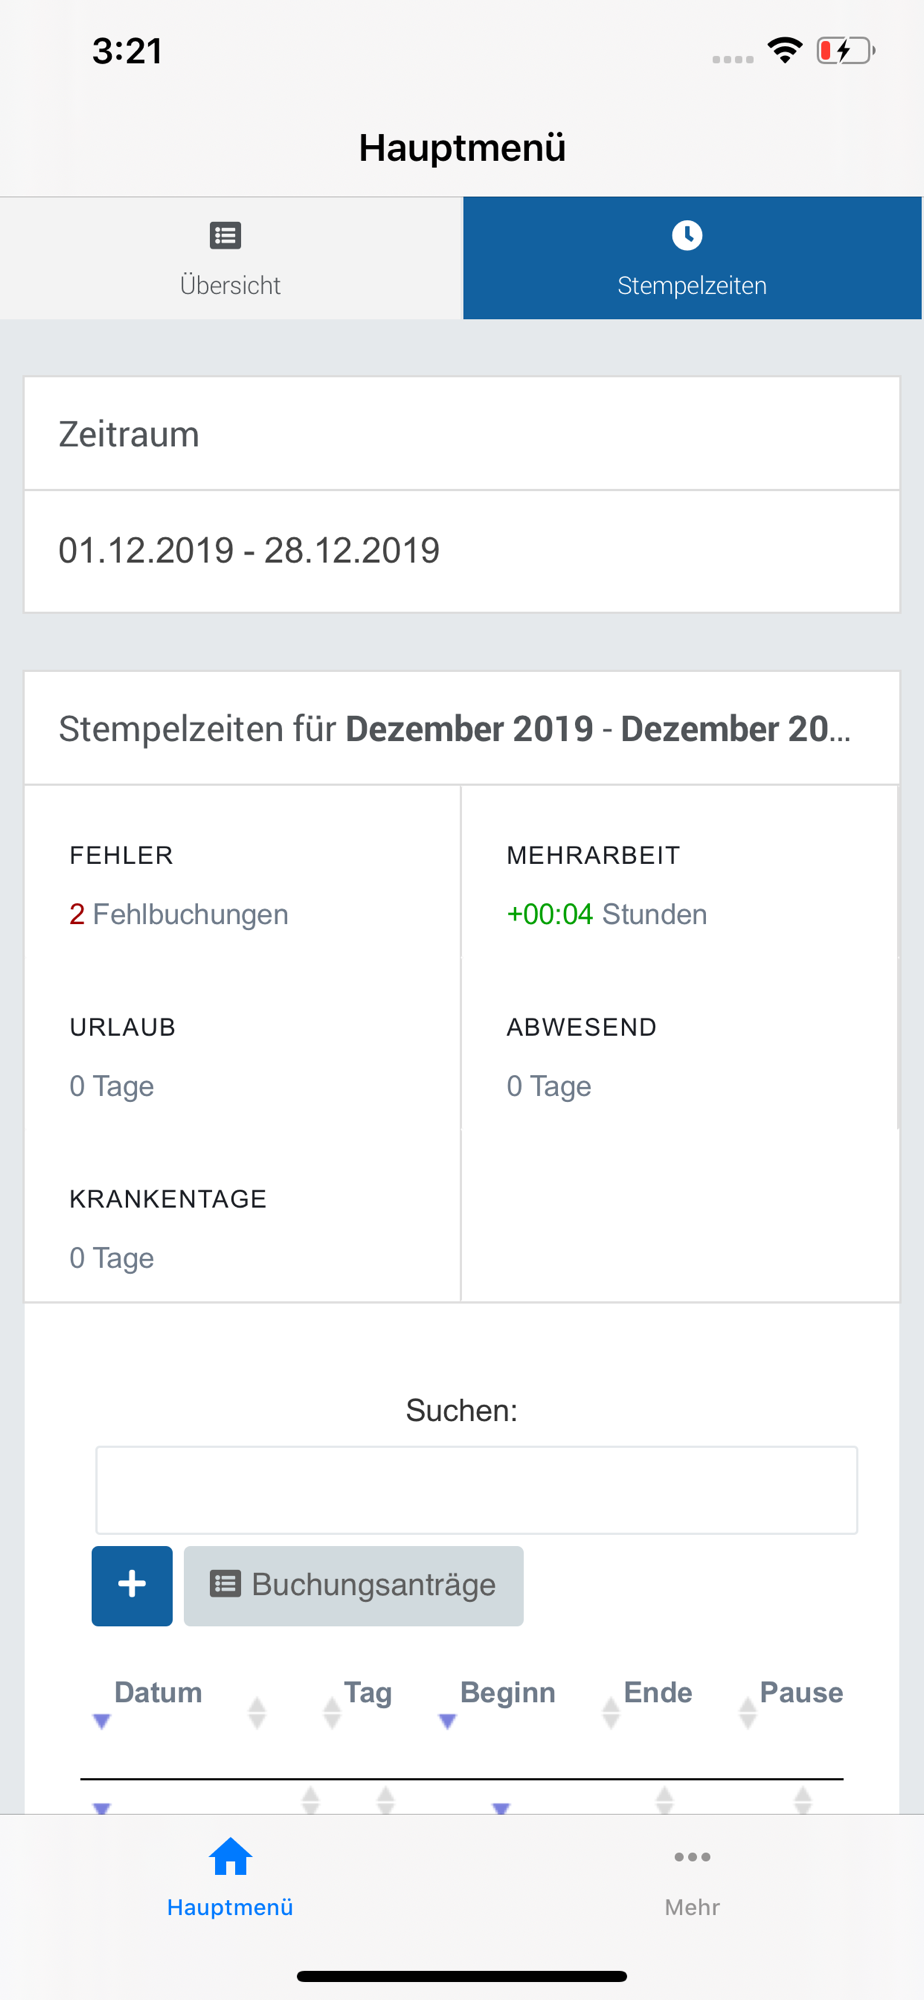The width and height of the screenshot is (924, 2000).
Task: Tap the Krankentage 0 Tage entry
Action: [x=112, y=1258]
